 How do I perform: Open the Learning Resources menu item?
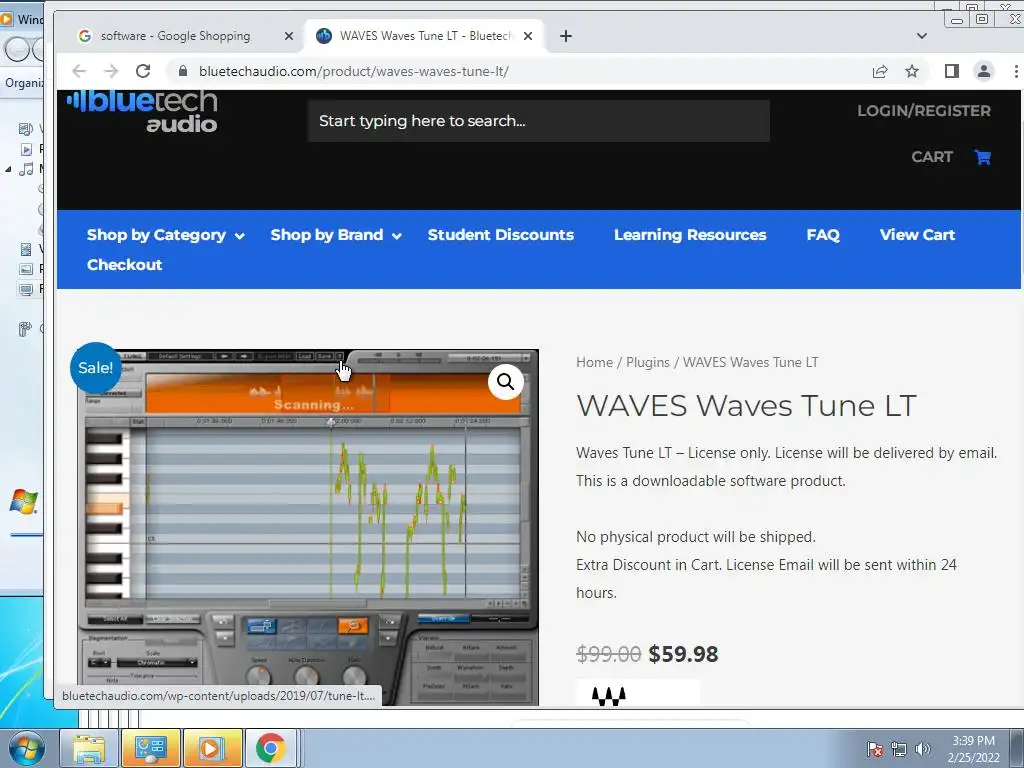tap(690, 235)
